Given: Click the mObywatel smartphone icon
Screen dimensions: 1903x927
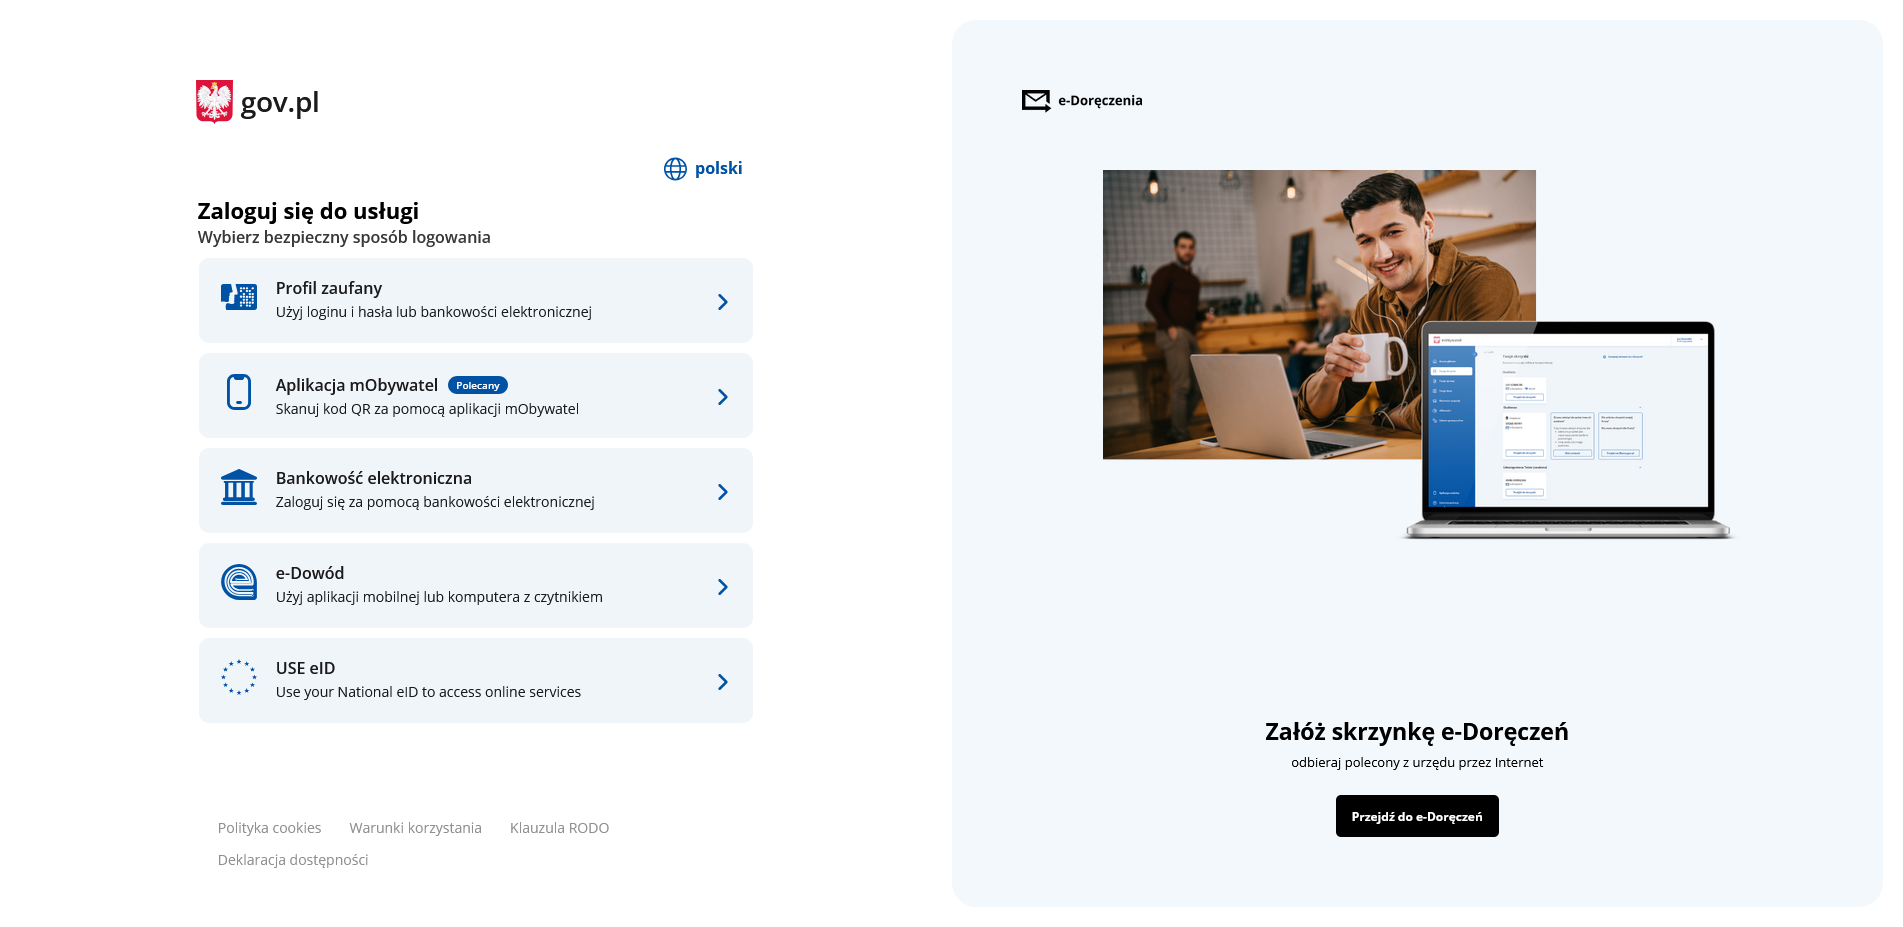Looking at the screenshot, I should pos(238,392).
